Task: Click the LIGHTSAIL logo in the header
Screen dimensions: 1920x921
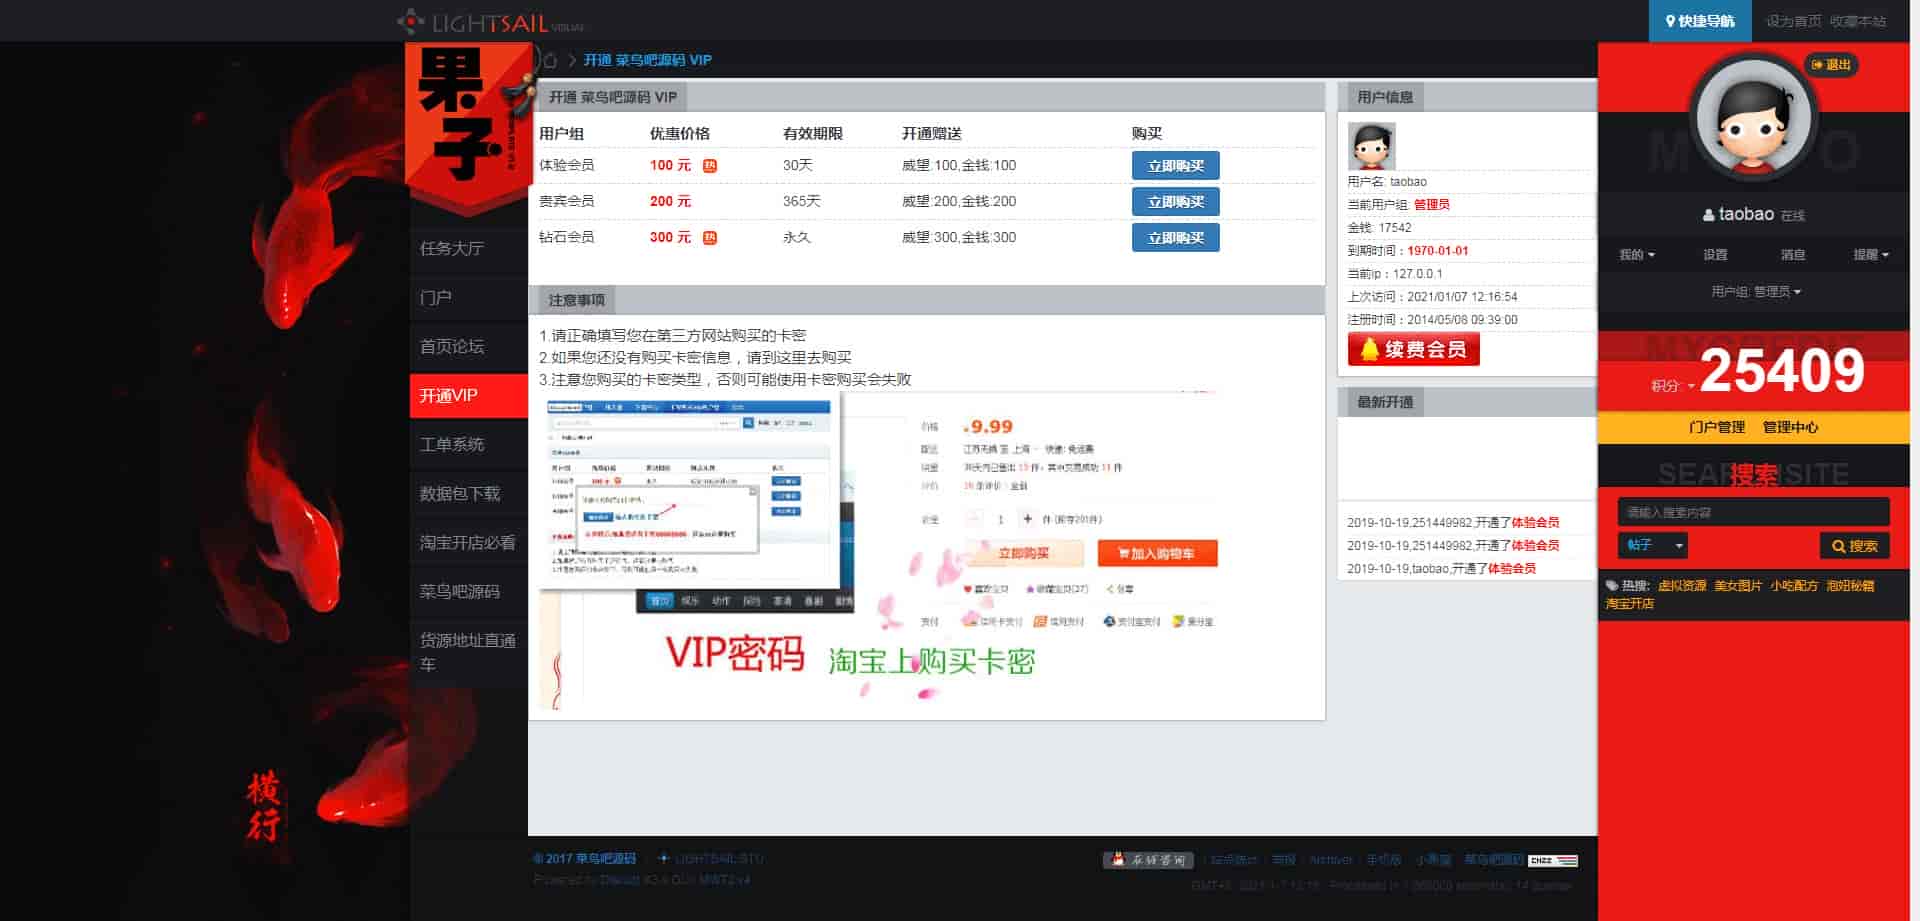Action: pos(491,21)
